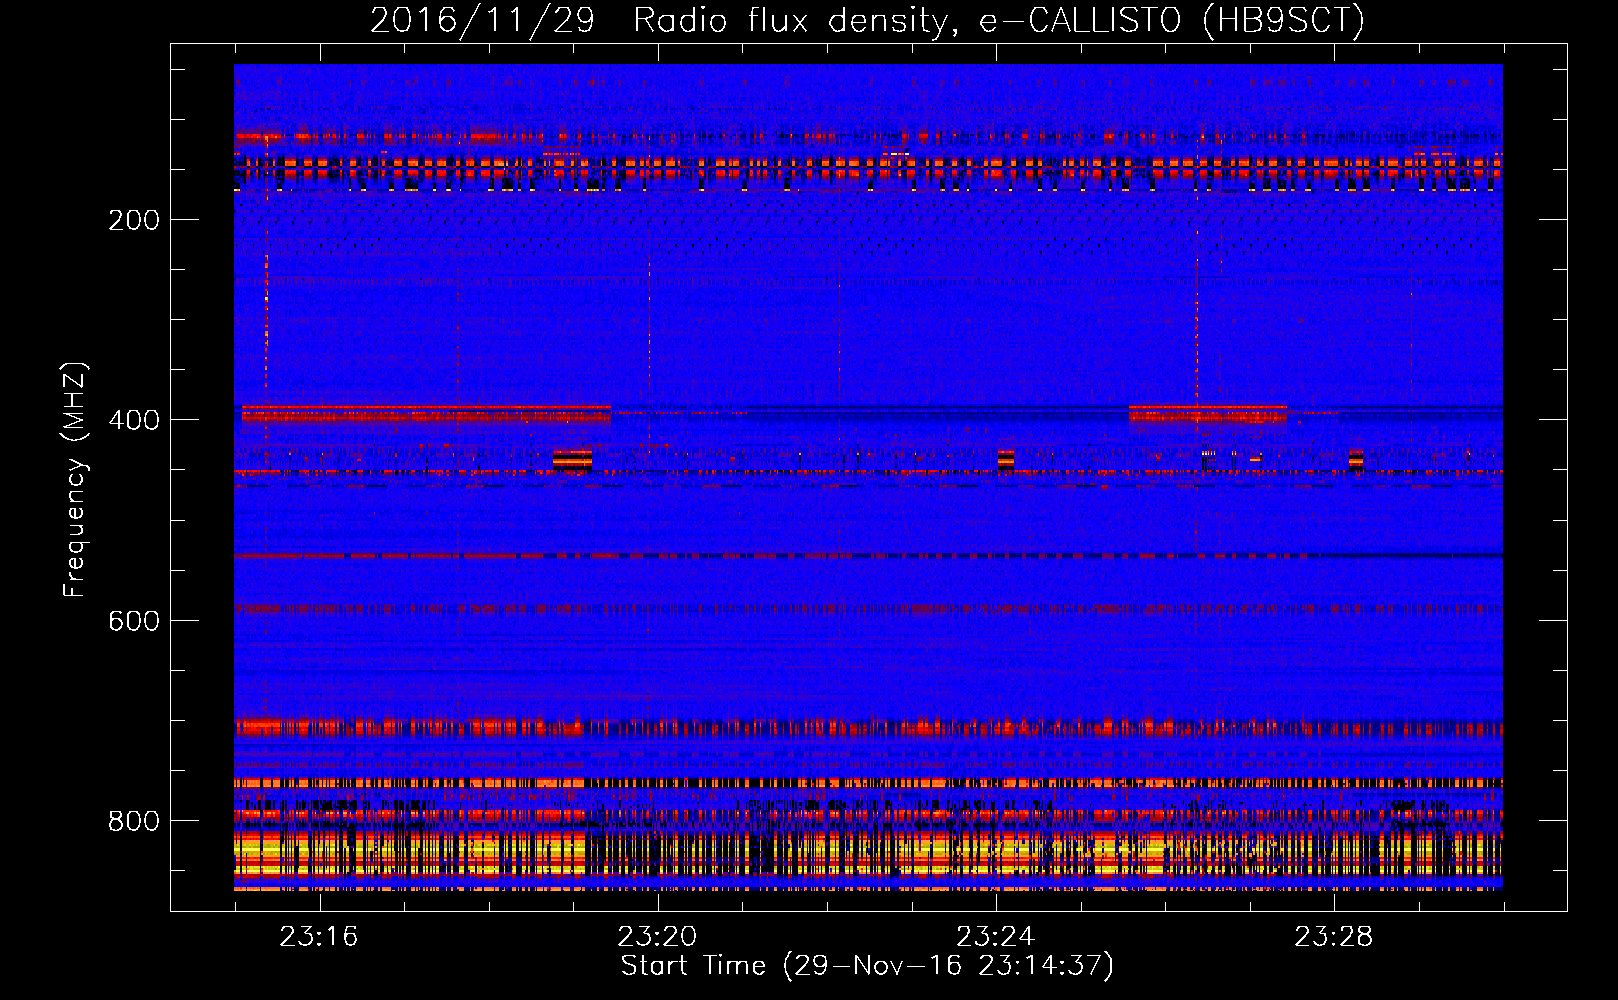Click the 23:20 time tick label
The height and width of the screenshot is (1000, 1618).
(x=657, y=937)
